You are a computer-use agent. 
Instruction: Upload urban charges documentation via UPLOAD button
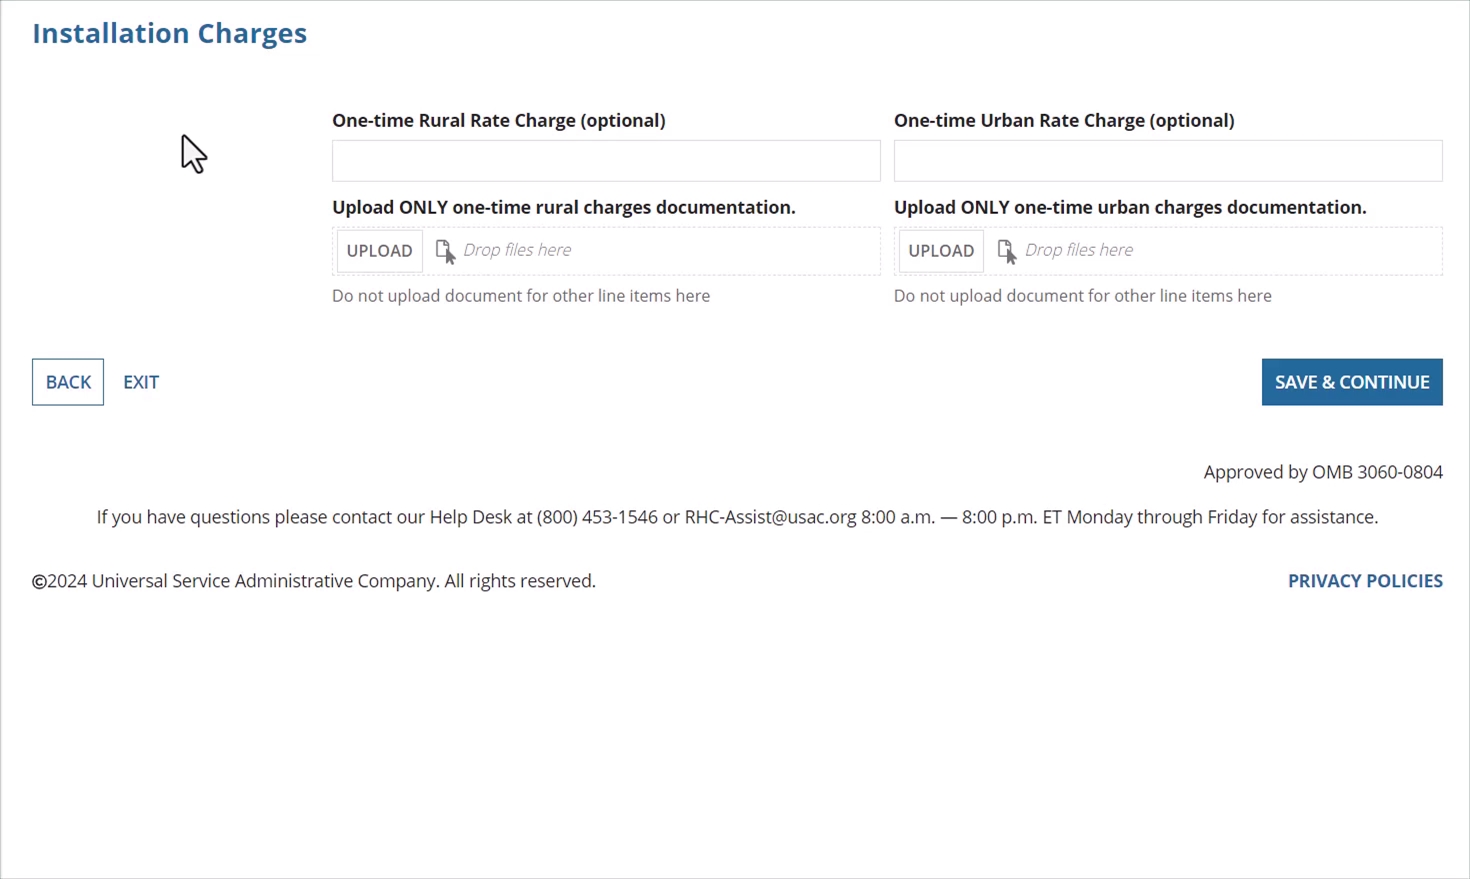pyautogui.click(x=941, y=251)
